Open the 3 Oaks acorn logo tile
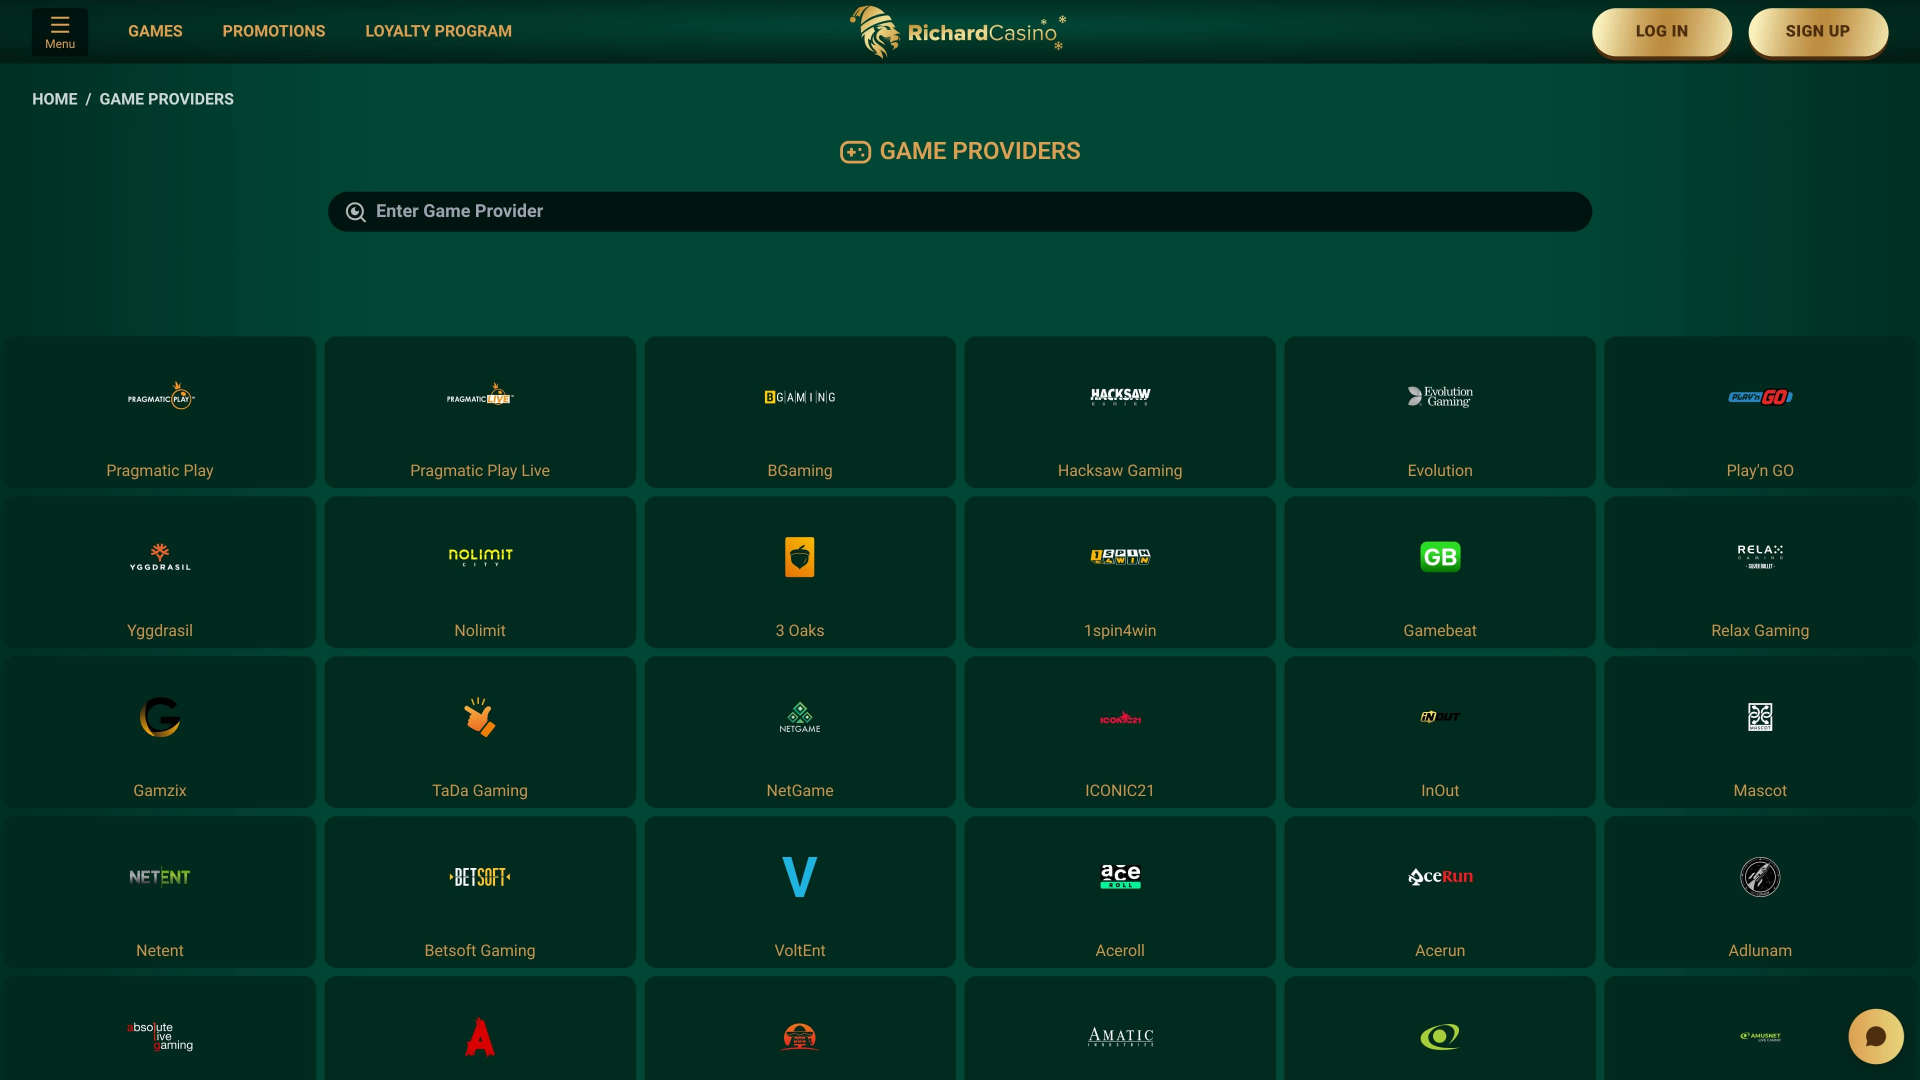1920x1080 pixels. tap(800, 557)
